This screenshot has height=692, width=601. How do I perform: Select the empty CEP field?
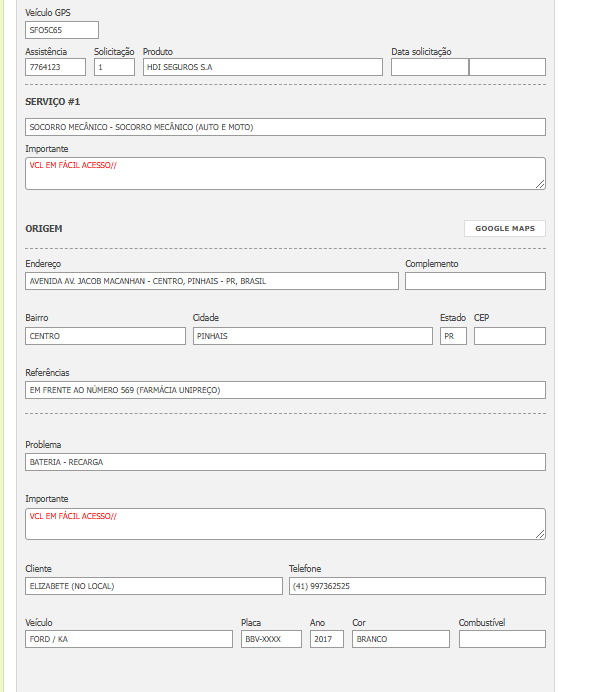(509, 336)
